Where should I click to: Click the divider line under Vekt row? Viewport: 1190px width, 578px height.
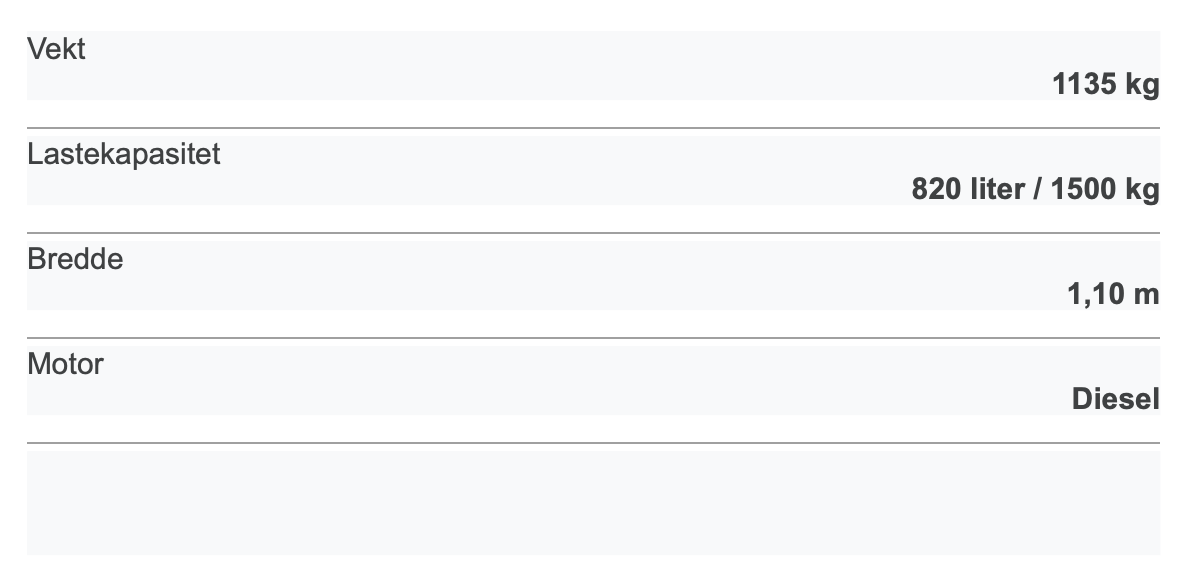(x=593, y=128)
